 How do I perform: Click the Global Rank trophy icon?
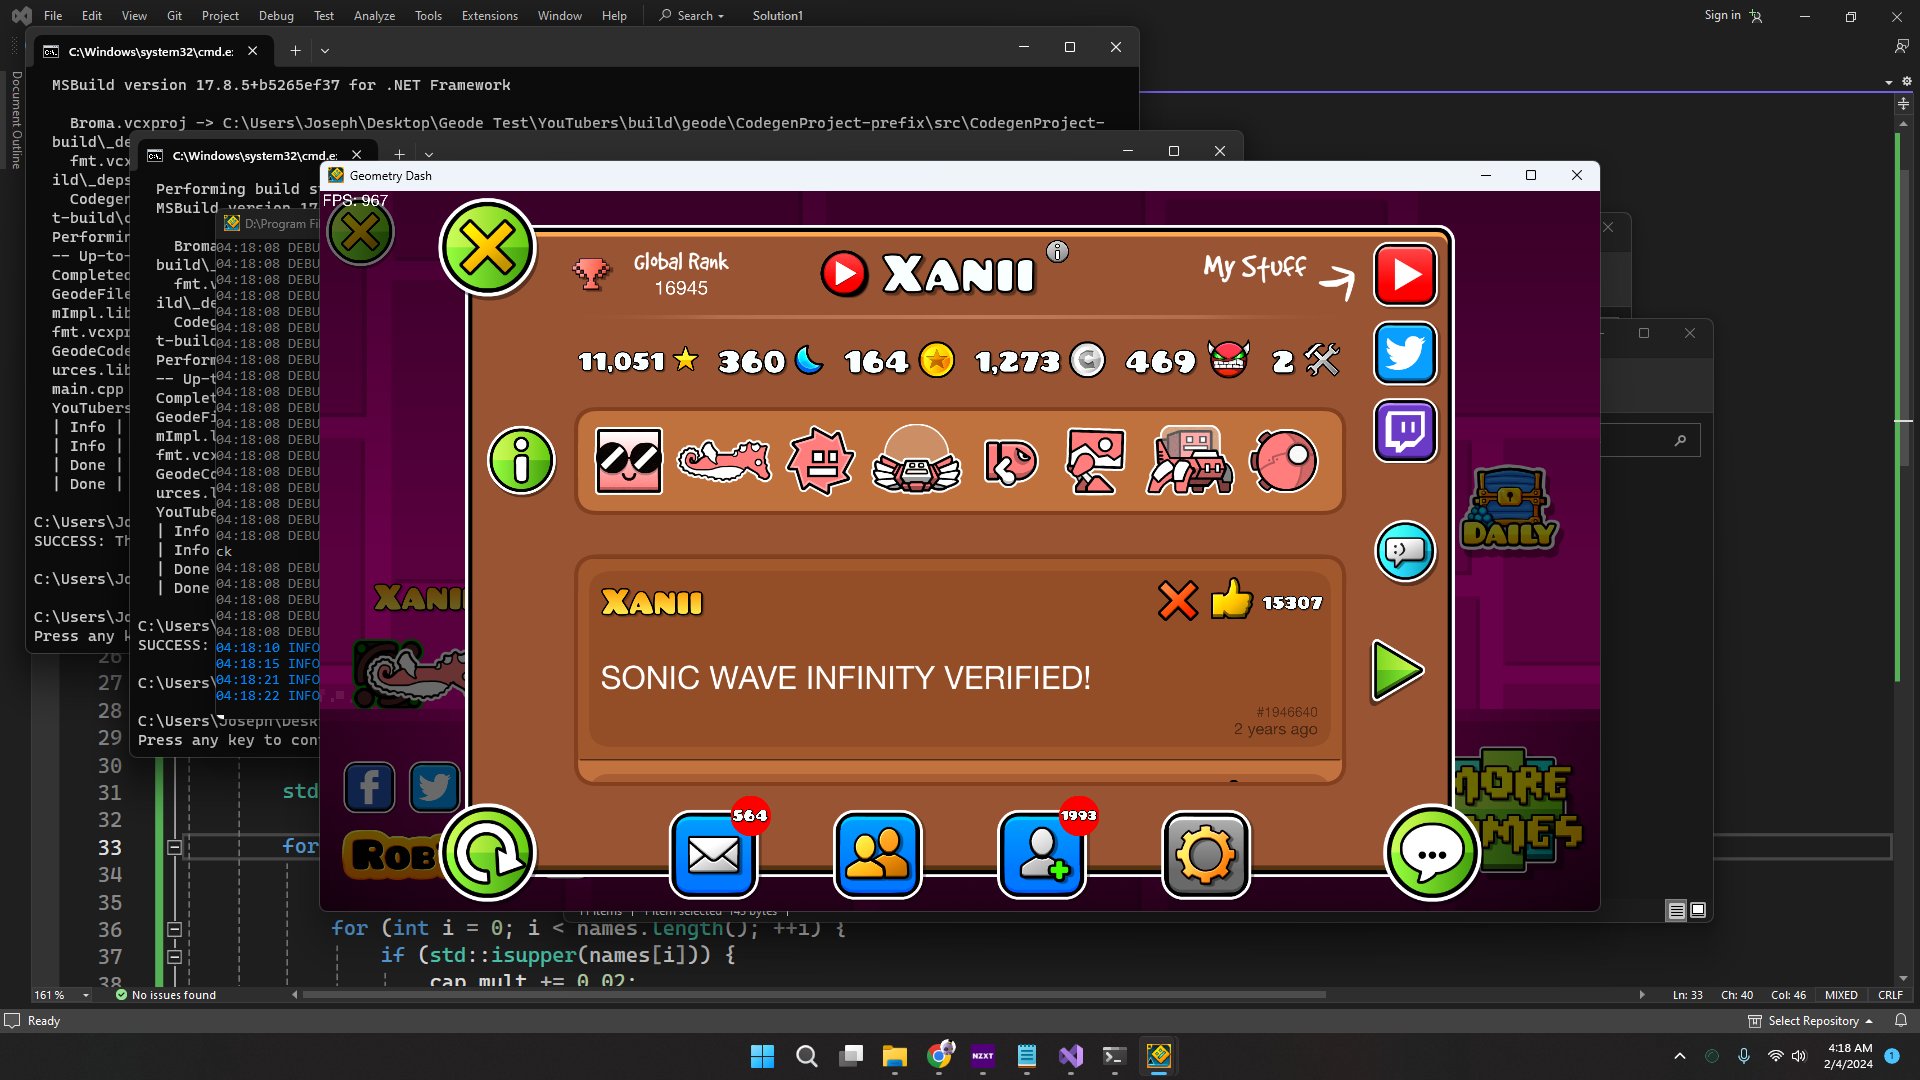(591, 273)
